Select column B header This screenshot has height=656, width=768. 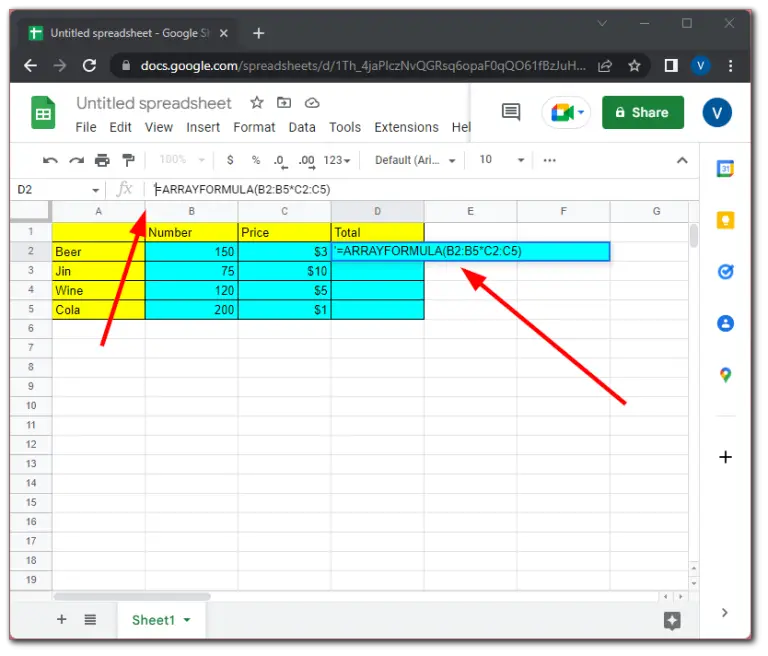[192, 212]
